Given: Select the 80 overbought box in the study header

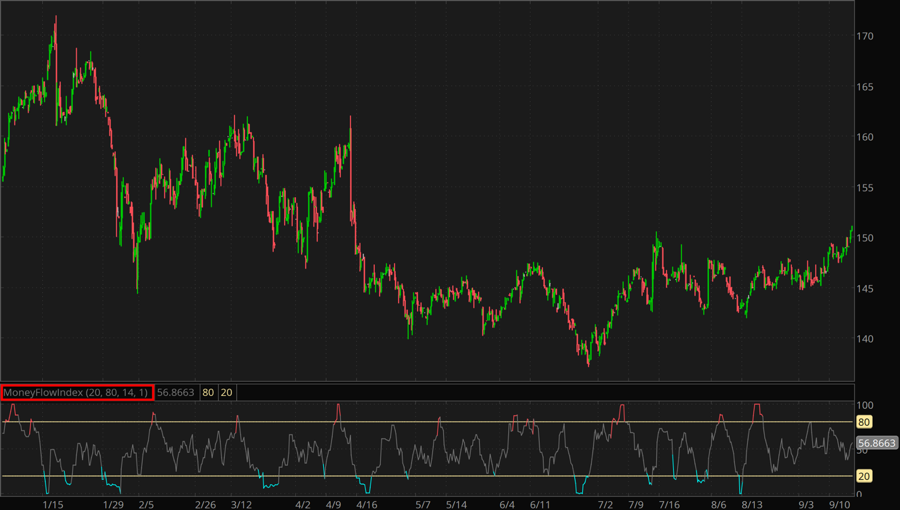Looking at the screenshot, I should click(x=208, y=392).
